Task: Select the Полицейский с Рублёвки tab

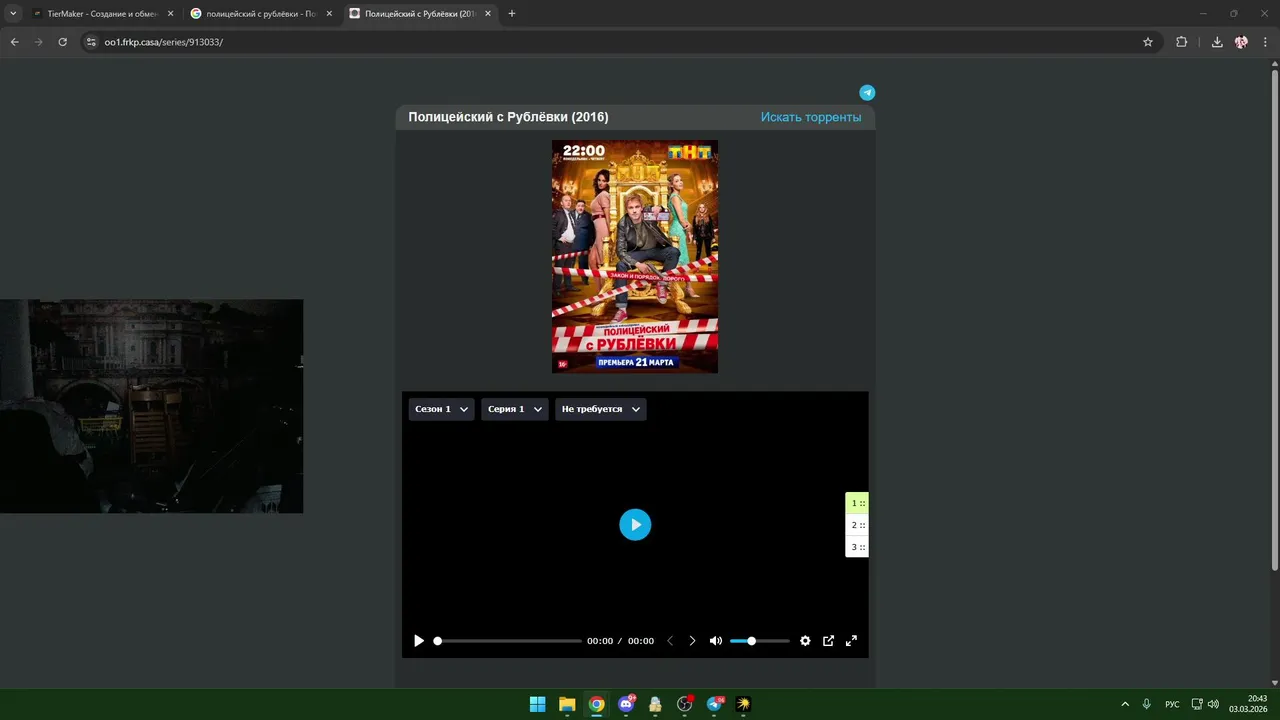Action: (x=420, y=14)
